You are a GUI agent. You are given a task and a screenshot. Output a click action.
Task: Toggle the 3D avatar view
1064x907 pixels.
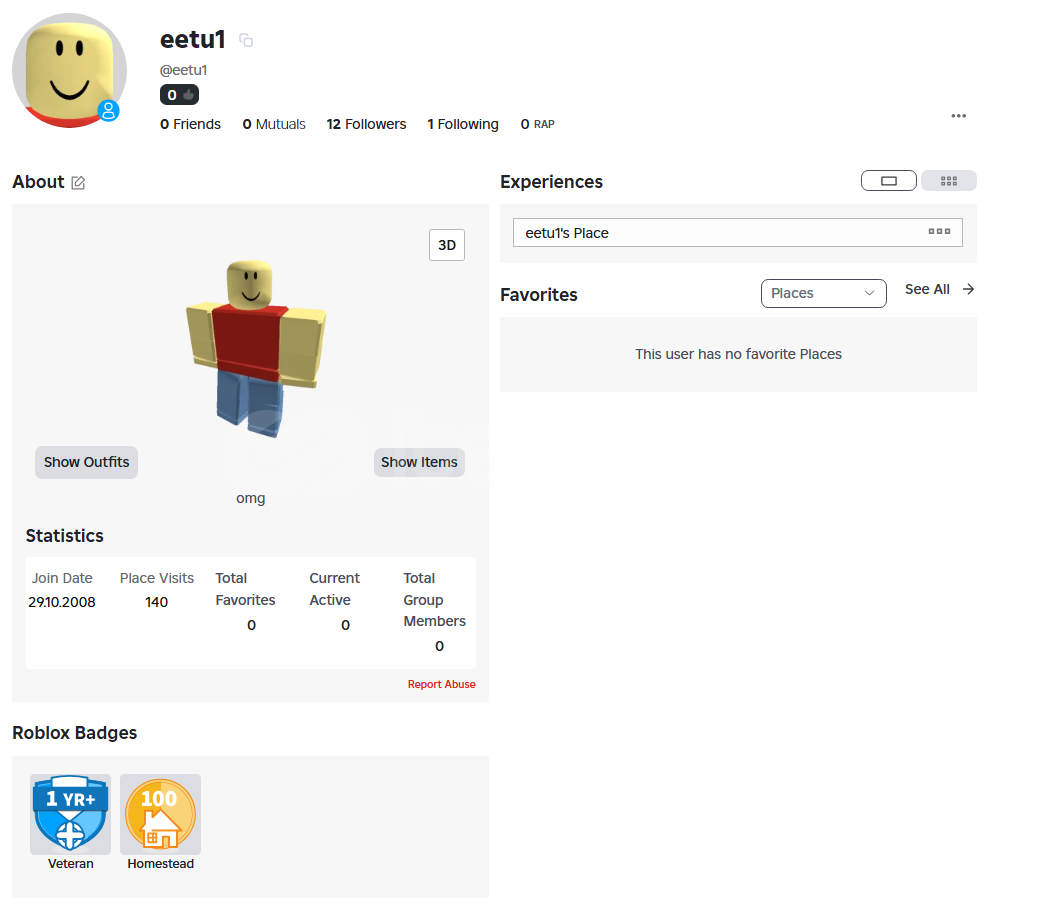pyautogui.click(x=446, y=245)
